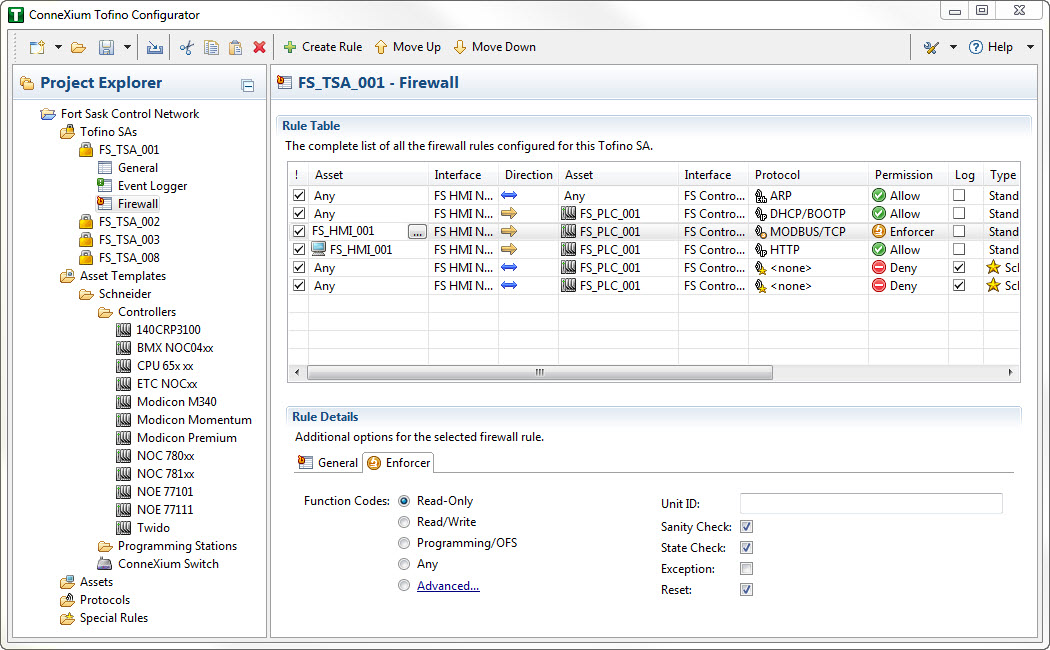Toggle Log checkbox for ARP rule

(x=959, y=195)
